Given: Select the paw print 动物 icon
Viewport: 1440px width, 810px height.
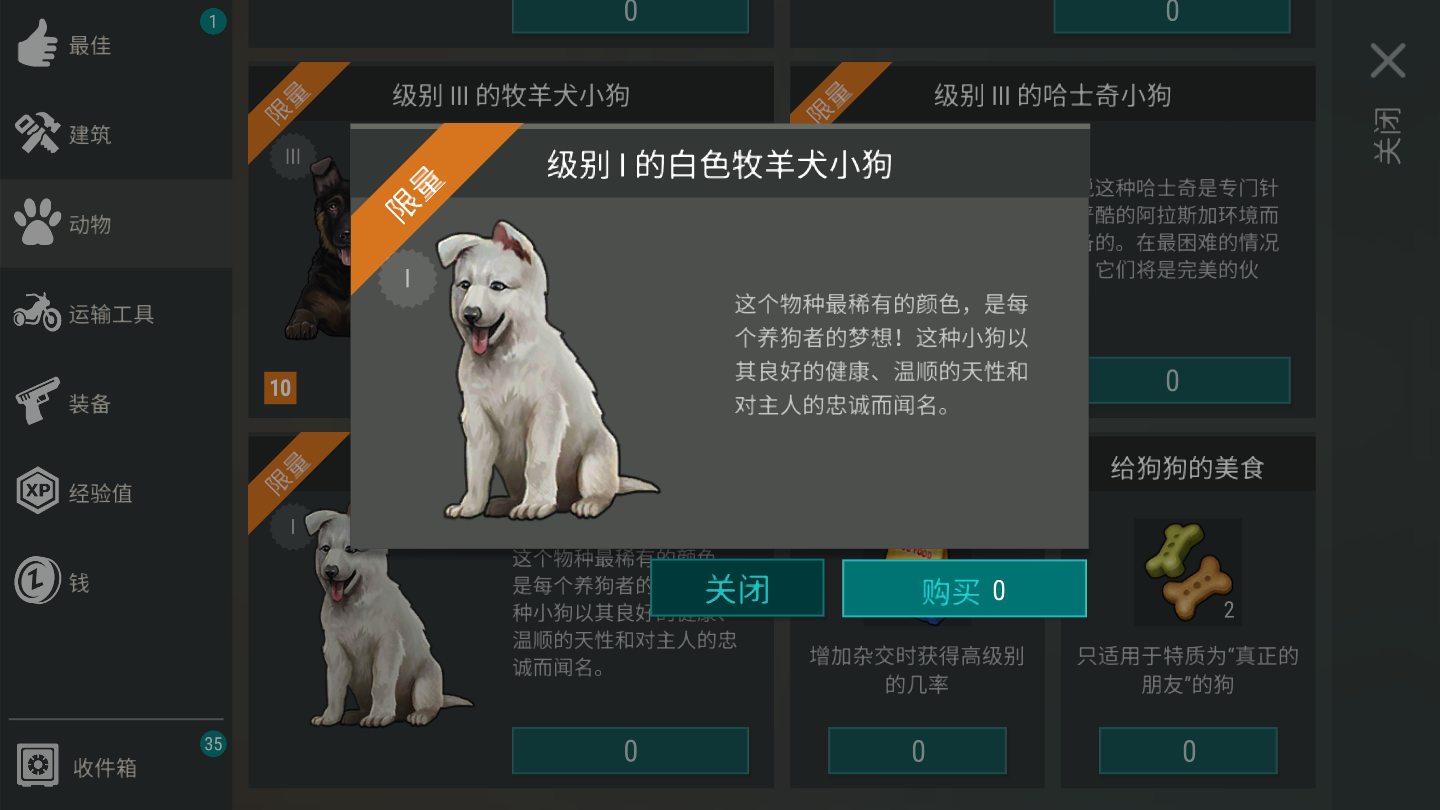Looking at the screenshot, I should (x=38, y=223).
